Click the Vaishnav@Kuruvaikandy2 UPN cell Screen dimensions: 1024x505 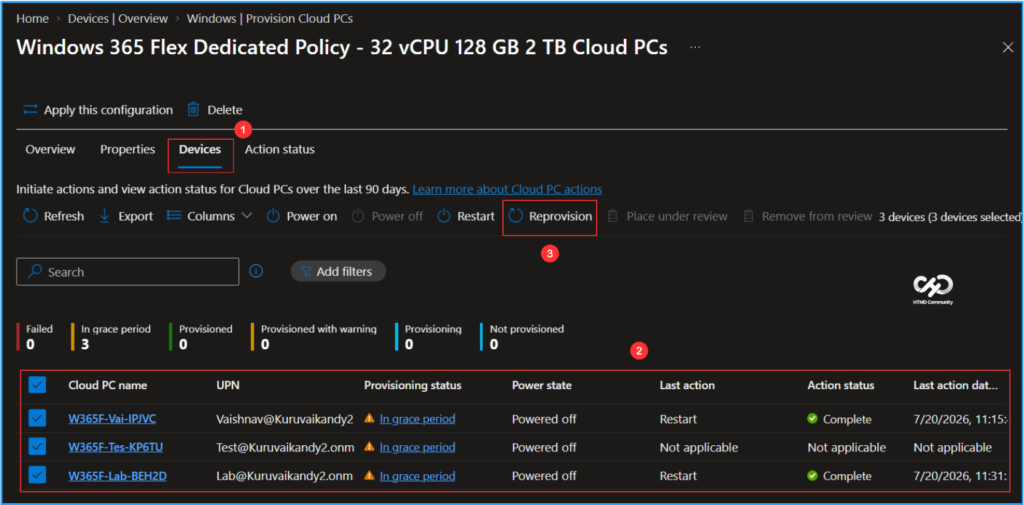[x=285, y=419]
